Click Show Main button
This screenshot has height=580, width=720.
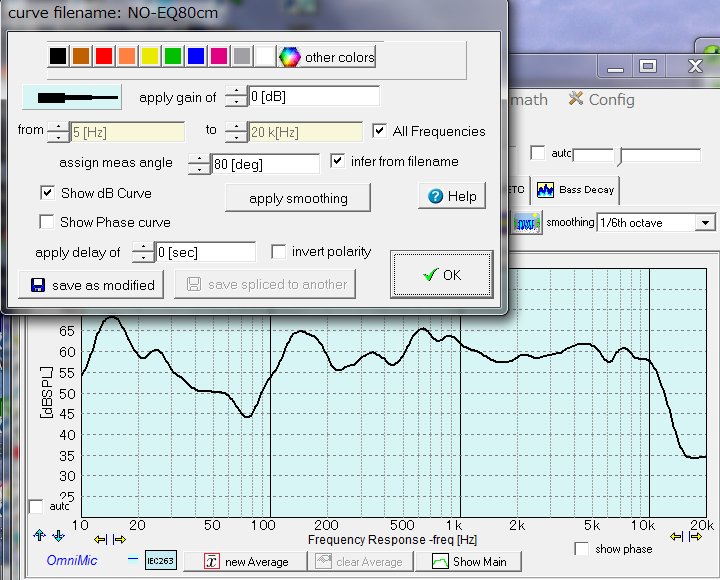tap(469, 561)
